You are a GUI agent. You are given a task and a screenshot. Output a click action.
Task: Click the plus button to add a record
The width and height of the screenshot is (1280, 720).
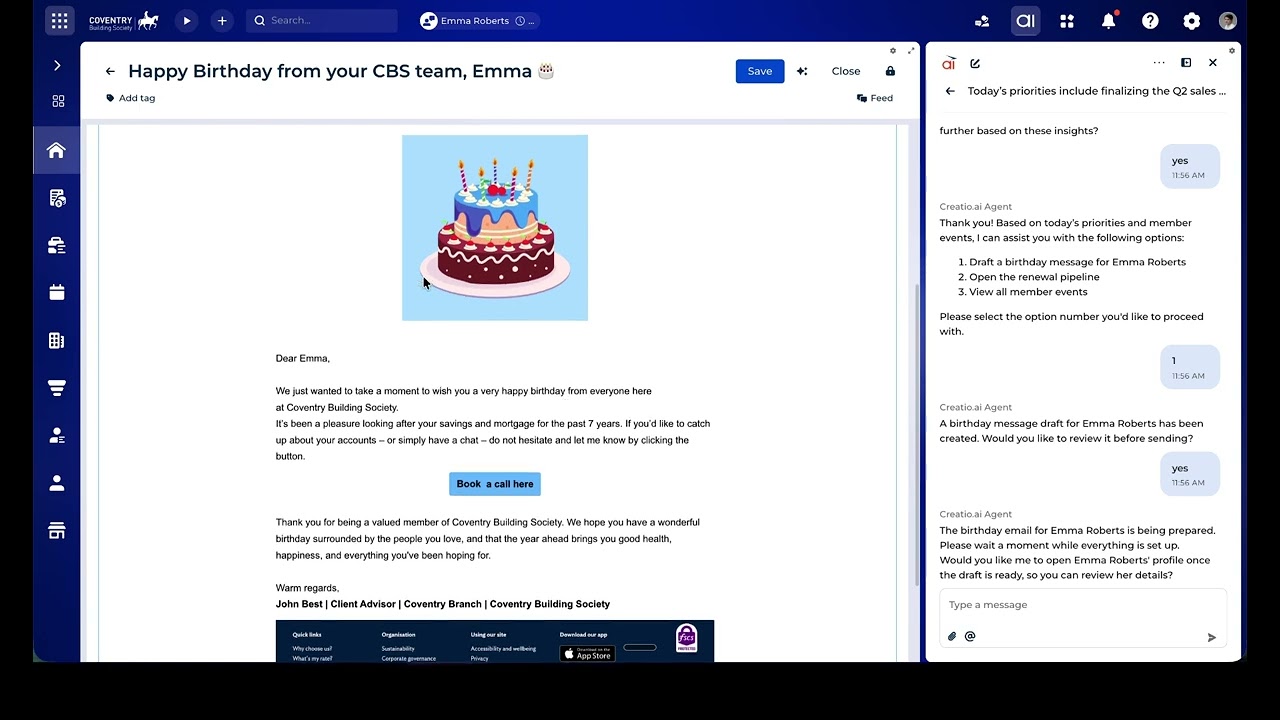coord(222,20)
